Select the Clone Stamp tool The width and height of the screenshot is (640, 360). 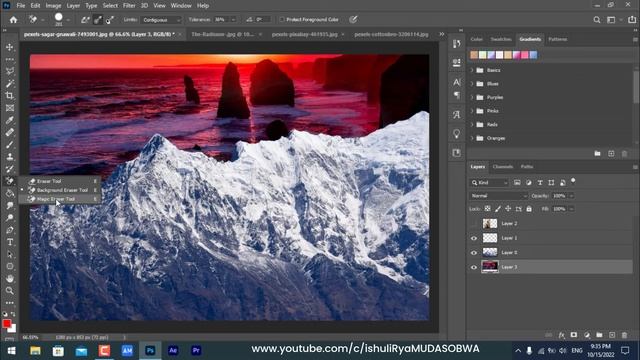tap(9, 157)
